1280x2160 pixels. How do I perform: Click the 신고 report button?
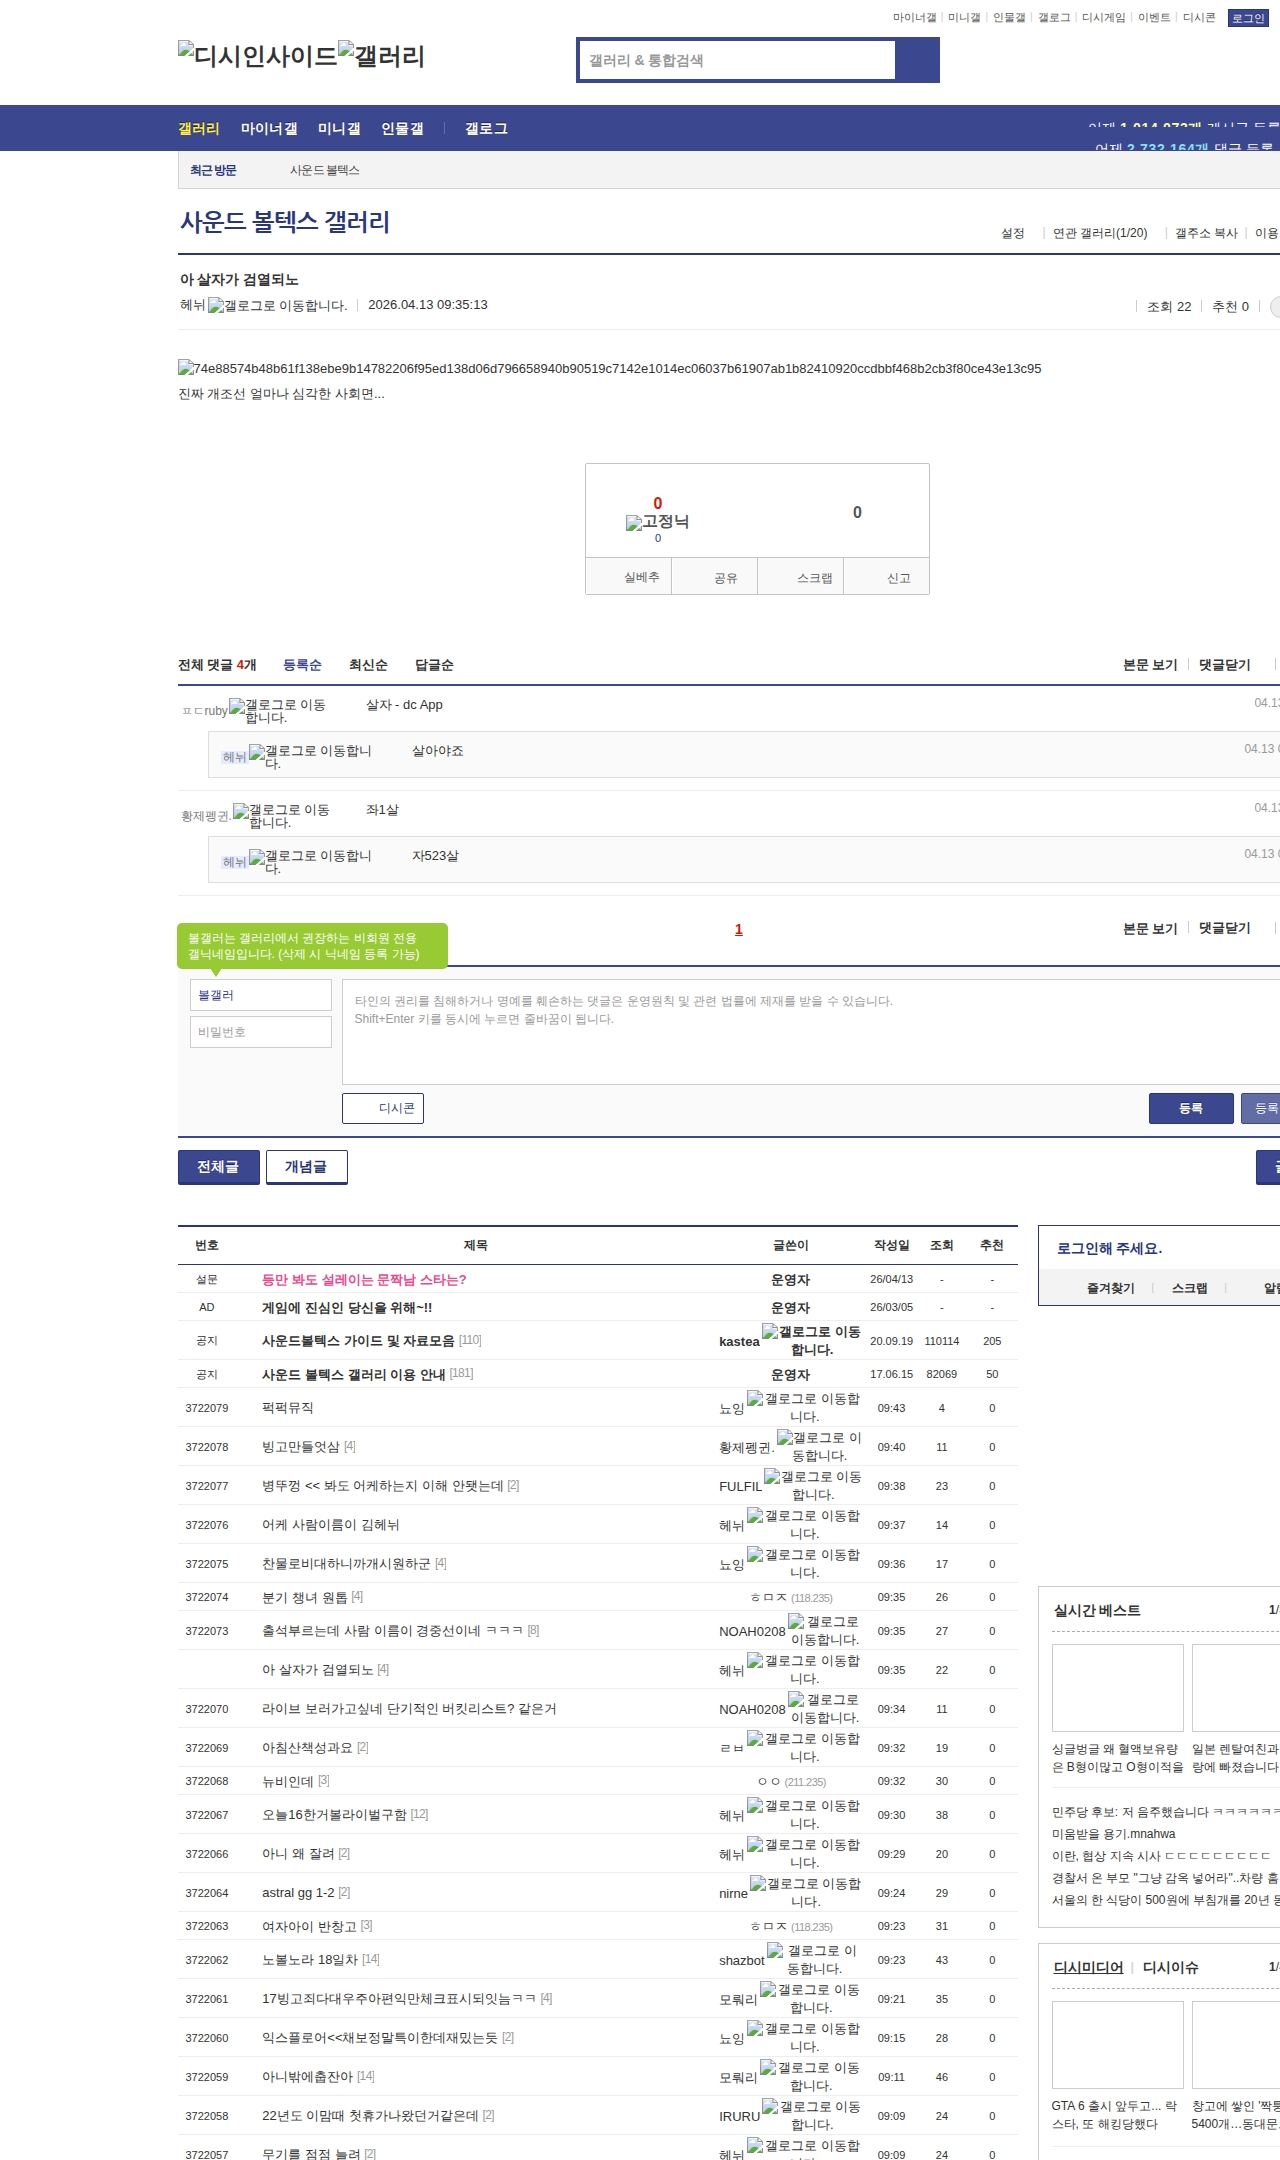point(898,578)
